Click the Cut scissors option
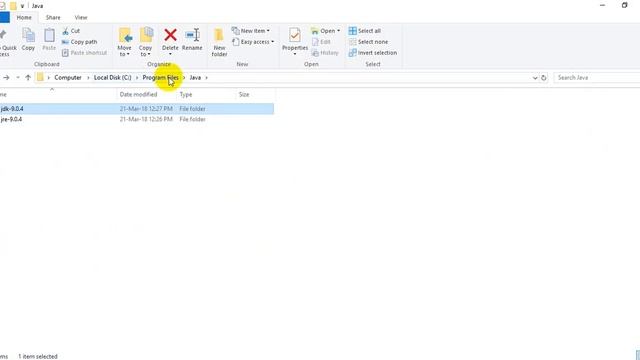The width and height of the screenshot is (640, 360). point(71,31)
